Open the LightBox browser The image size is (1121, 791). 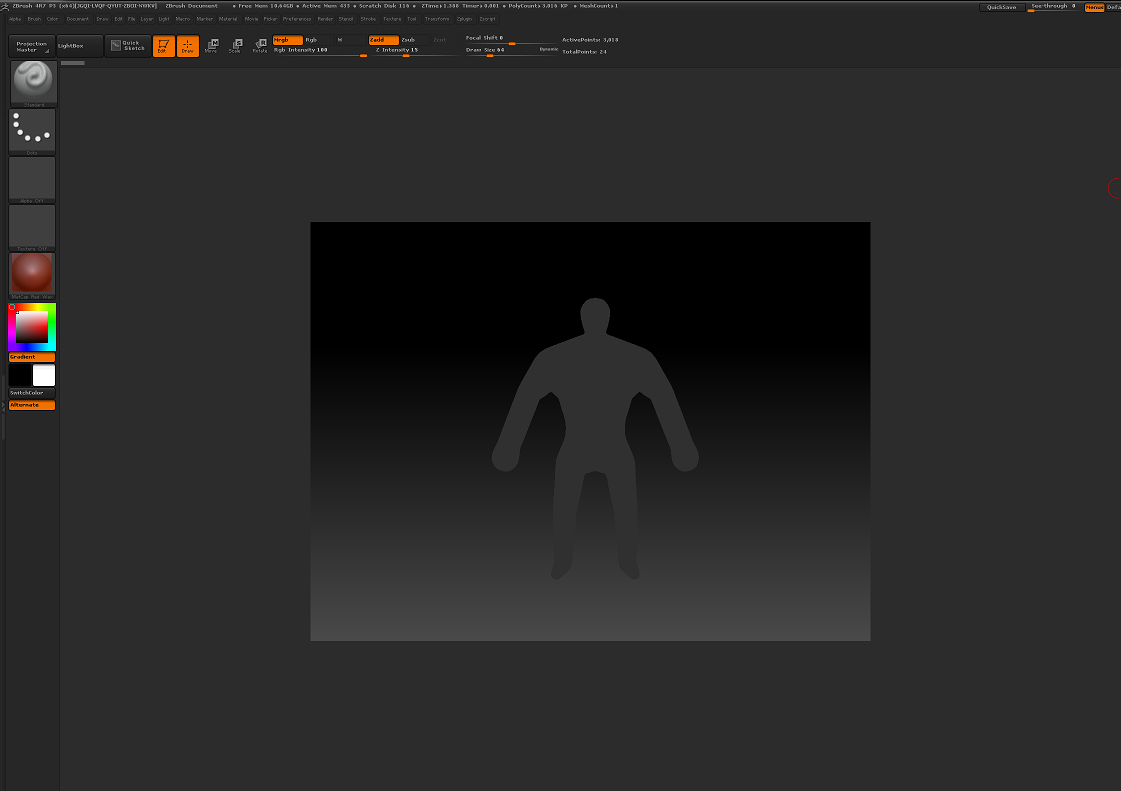(77, 45)
